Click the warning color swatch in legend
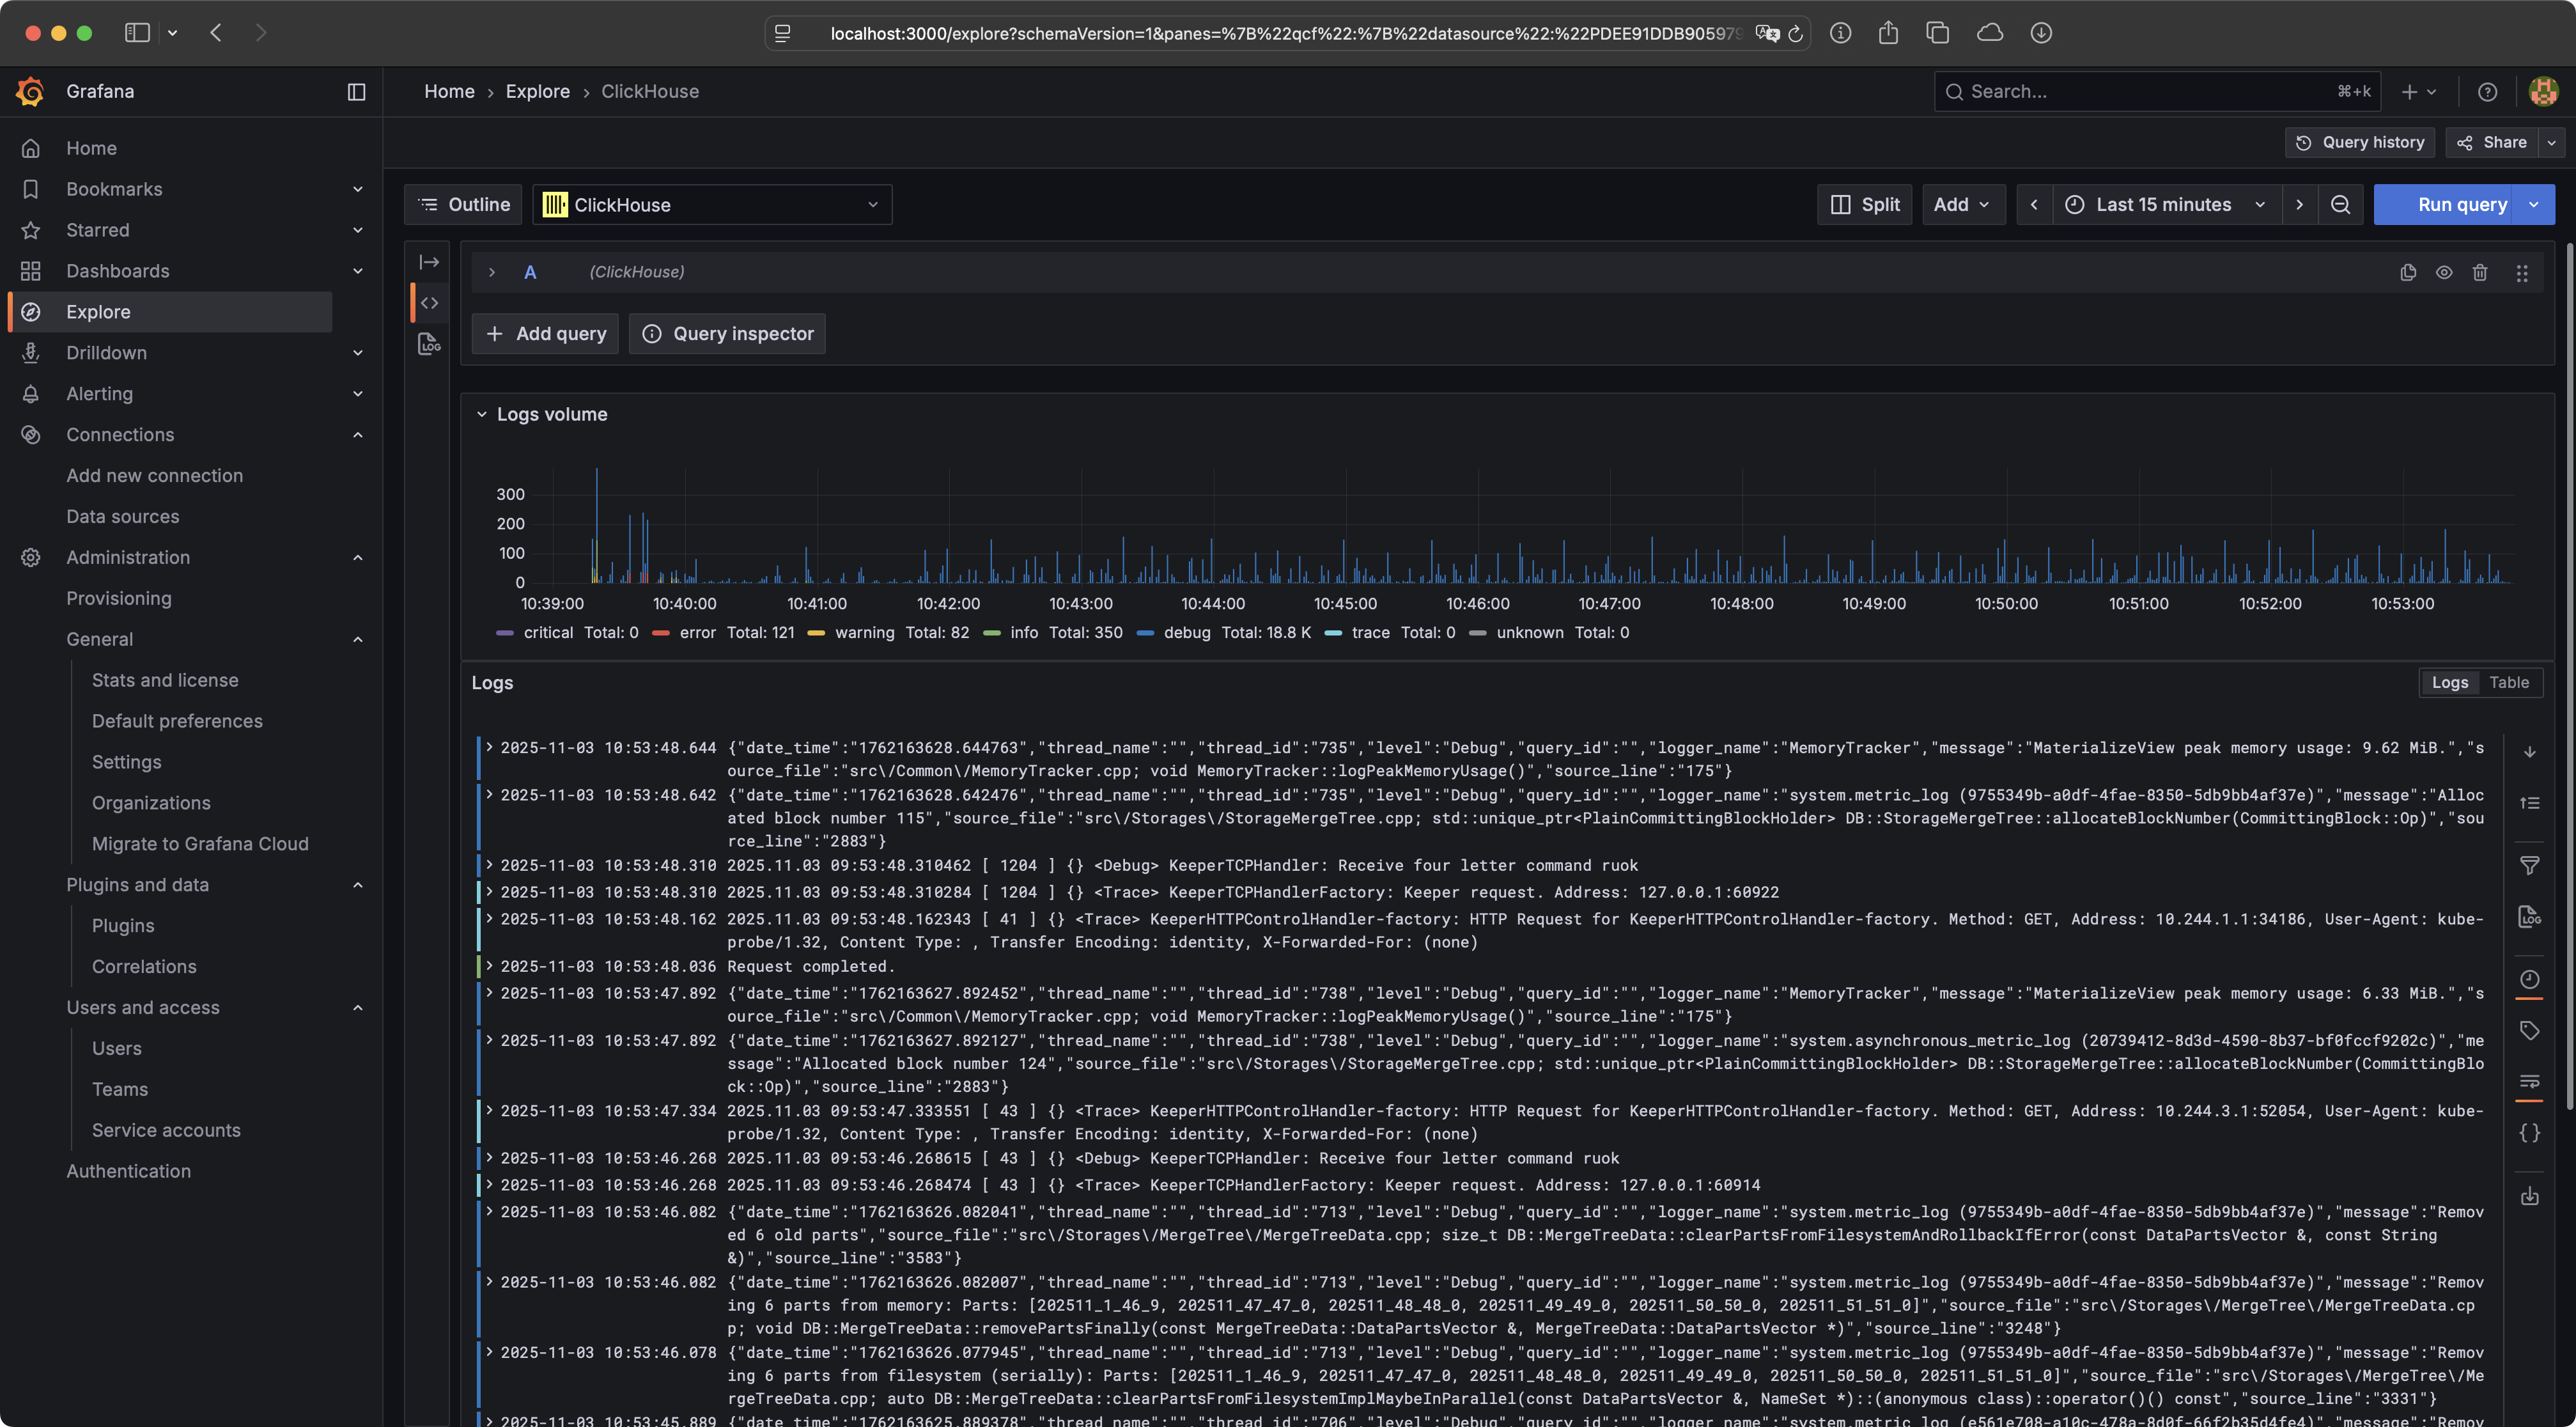This screenshot has width=2576, height=1427. tap(816, 633)
